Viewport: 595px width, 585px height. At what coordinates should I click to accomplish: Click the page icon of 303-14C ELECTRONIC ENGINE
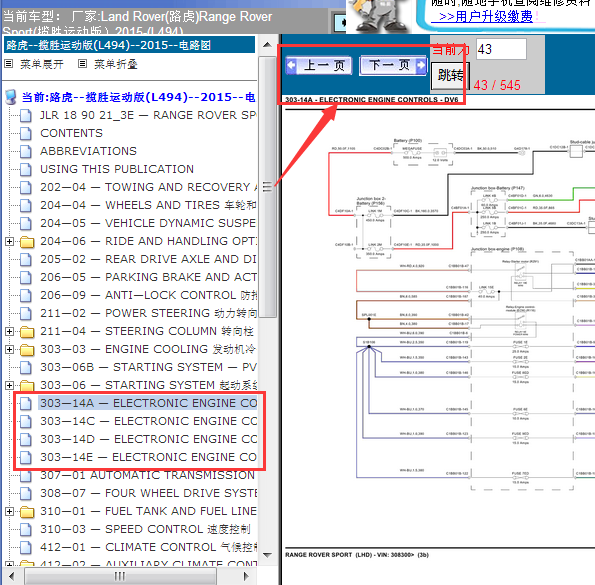pyautogui.click(x=26, y=421)
